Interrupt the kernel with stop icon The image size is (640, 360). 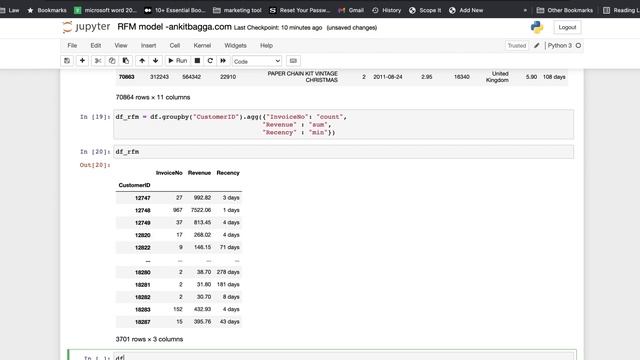click(197, 61)
